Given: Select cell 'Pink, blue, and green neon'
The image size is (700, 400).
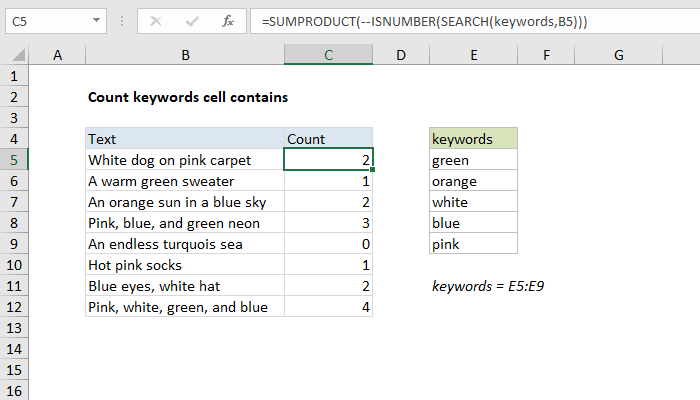Looking at the screenshot, I should [x=185, y=223].
